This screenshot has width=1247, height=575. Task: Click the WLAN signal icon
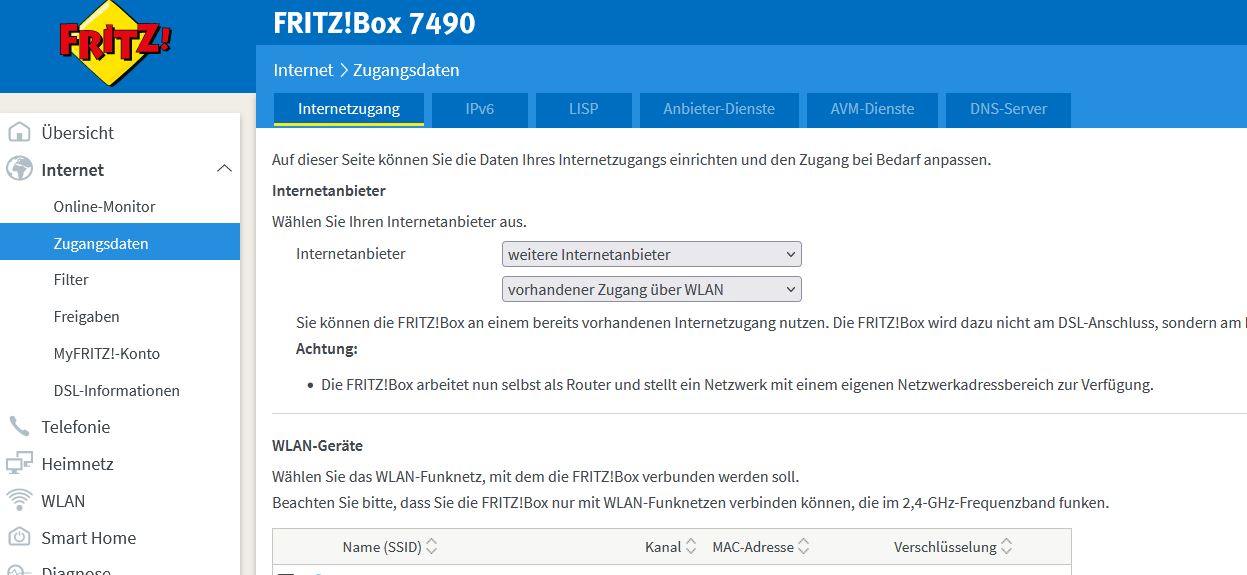click(19, 501)
